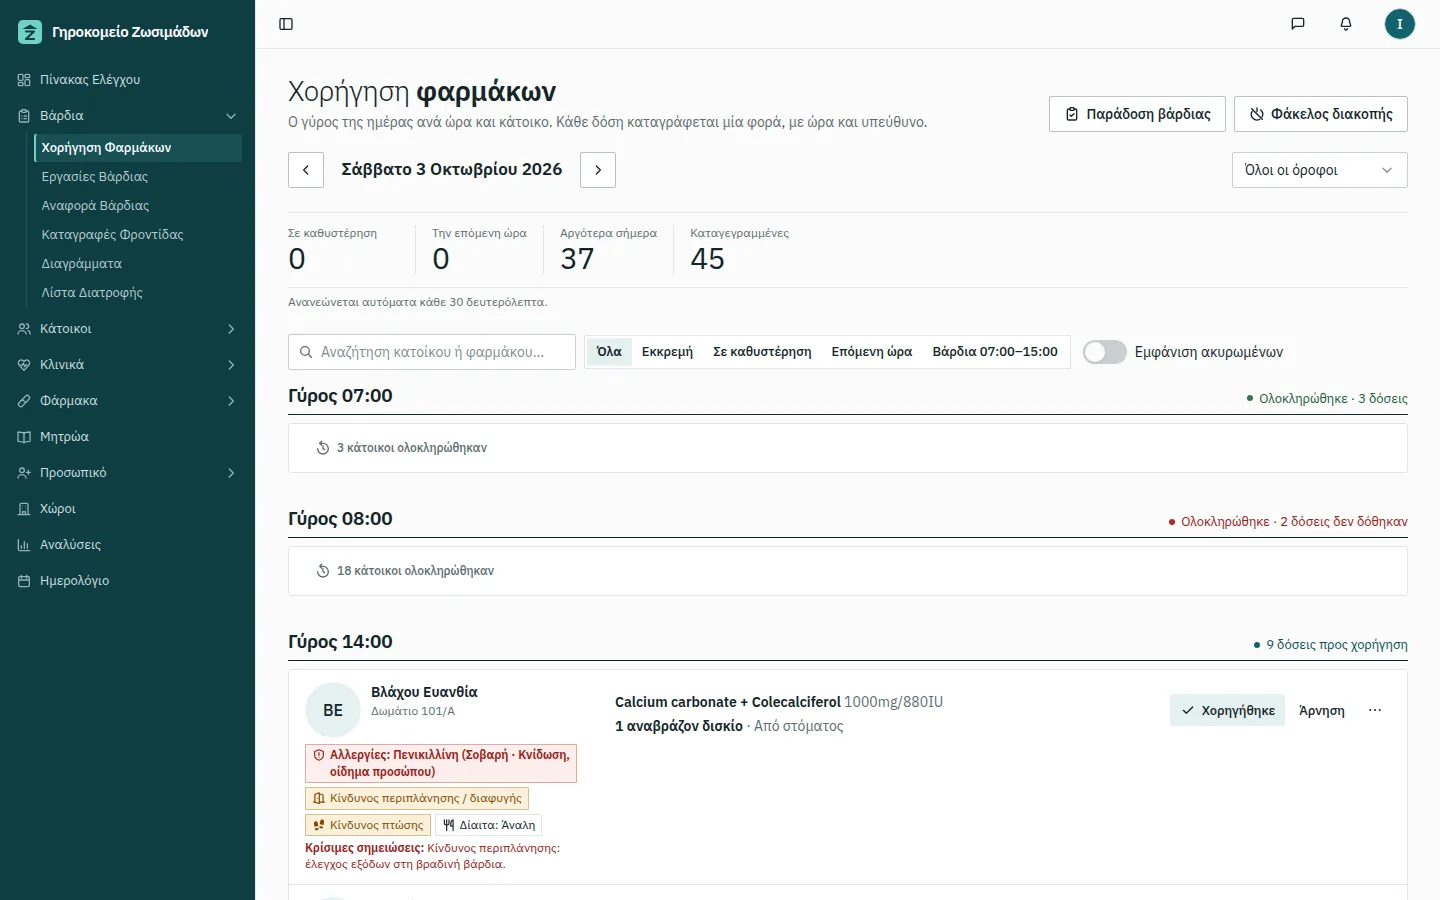The image size is (1440, 900).
Task: Toggle the sidebar panel icon
Action: pos(286,24)
